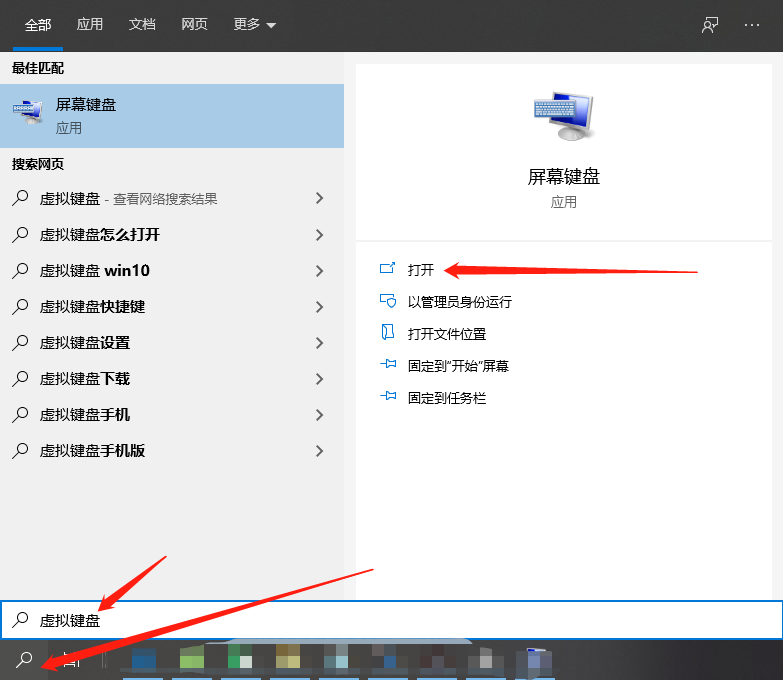Viewport: 783px width, 680px height.
Task: Expand the 虚拟键盘怎么打开 suggestion arrow
Action: click(x=320, y=235)
